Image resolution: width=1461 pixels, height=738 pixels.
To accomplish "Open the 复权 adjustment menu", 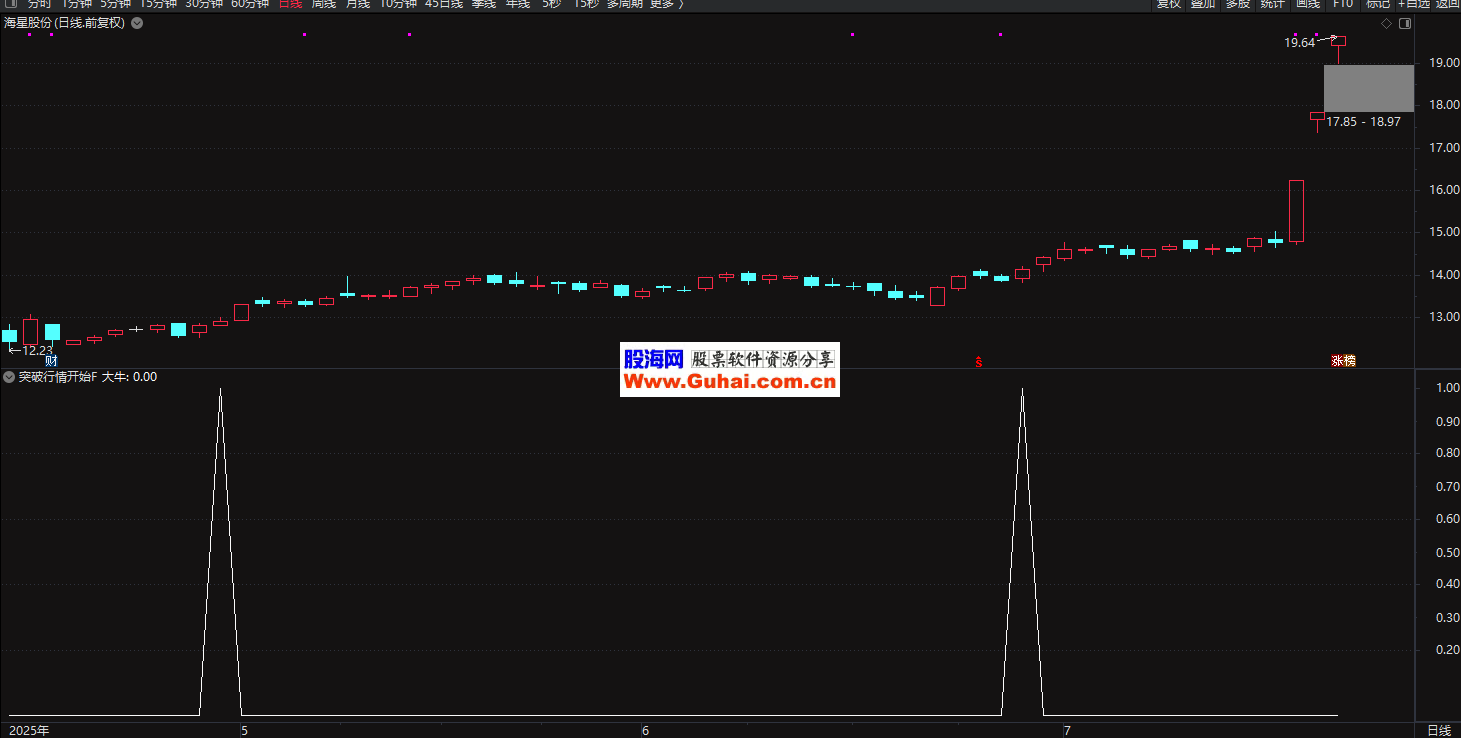I will click(x=1168, y=4).
